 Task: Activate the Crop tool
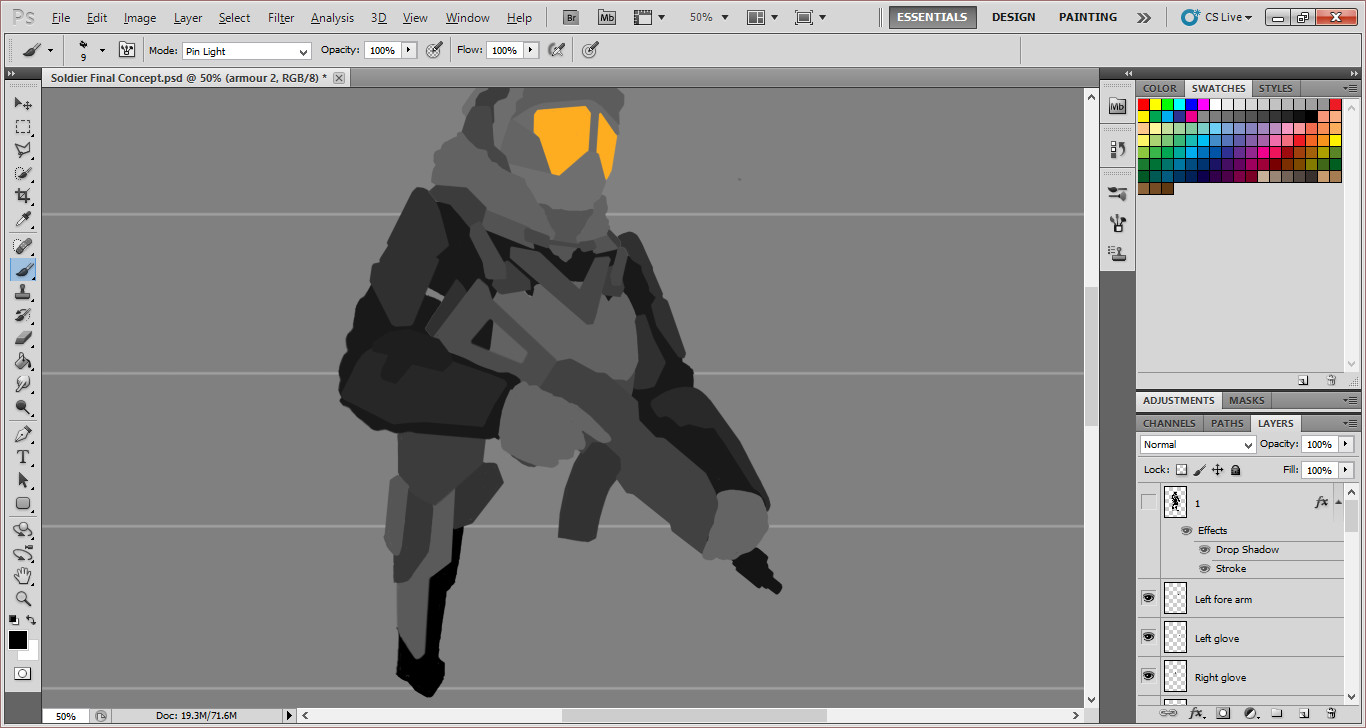coord(23,197)
